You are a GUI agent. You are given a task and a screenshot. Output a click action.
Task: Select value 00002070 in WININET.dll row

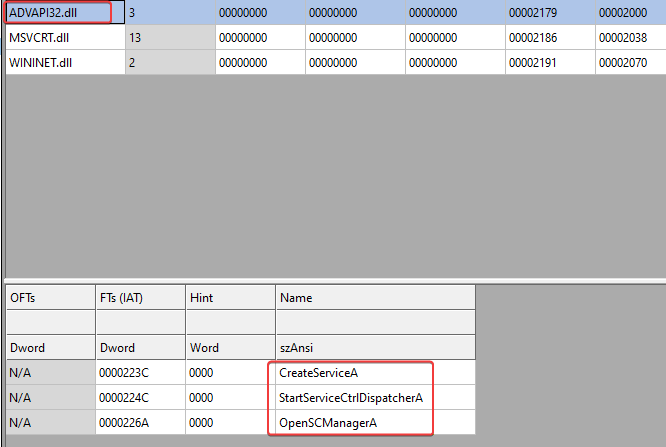[x=631, y=62]
